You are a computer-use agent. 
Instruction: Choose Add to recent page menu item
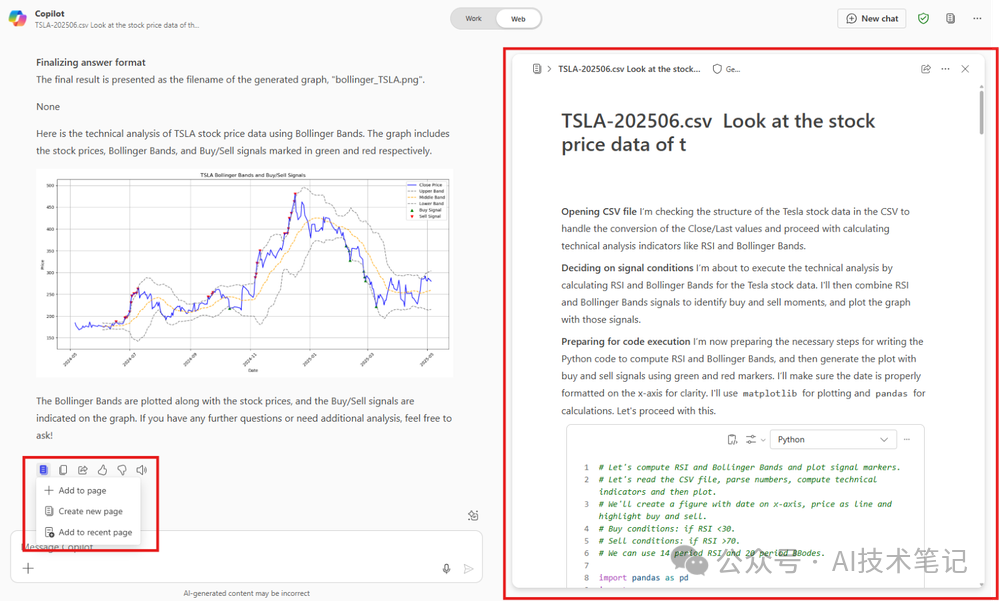tap(89, 532)
